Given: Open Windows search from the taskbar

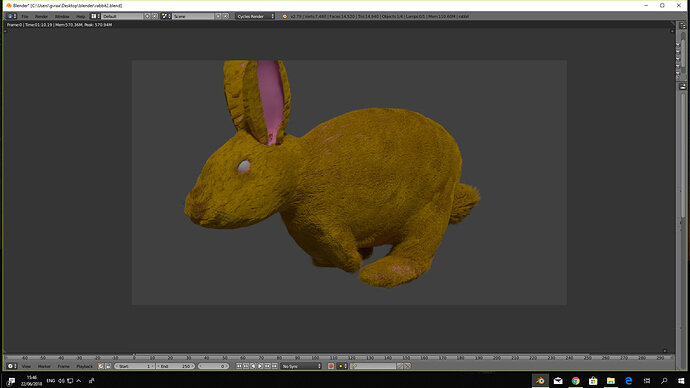Looking at the screenshot, I should [664, 381].
